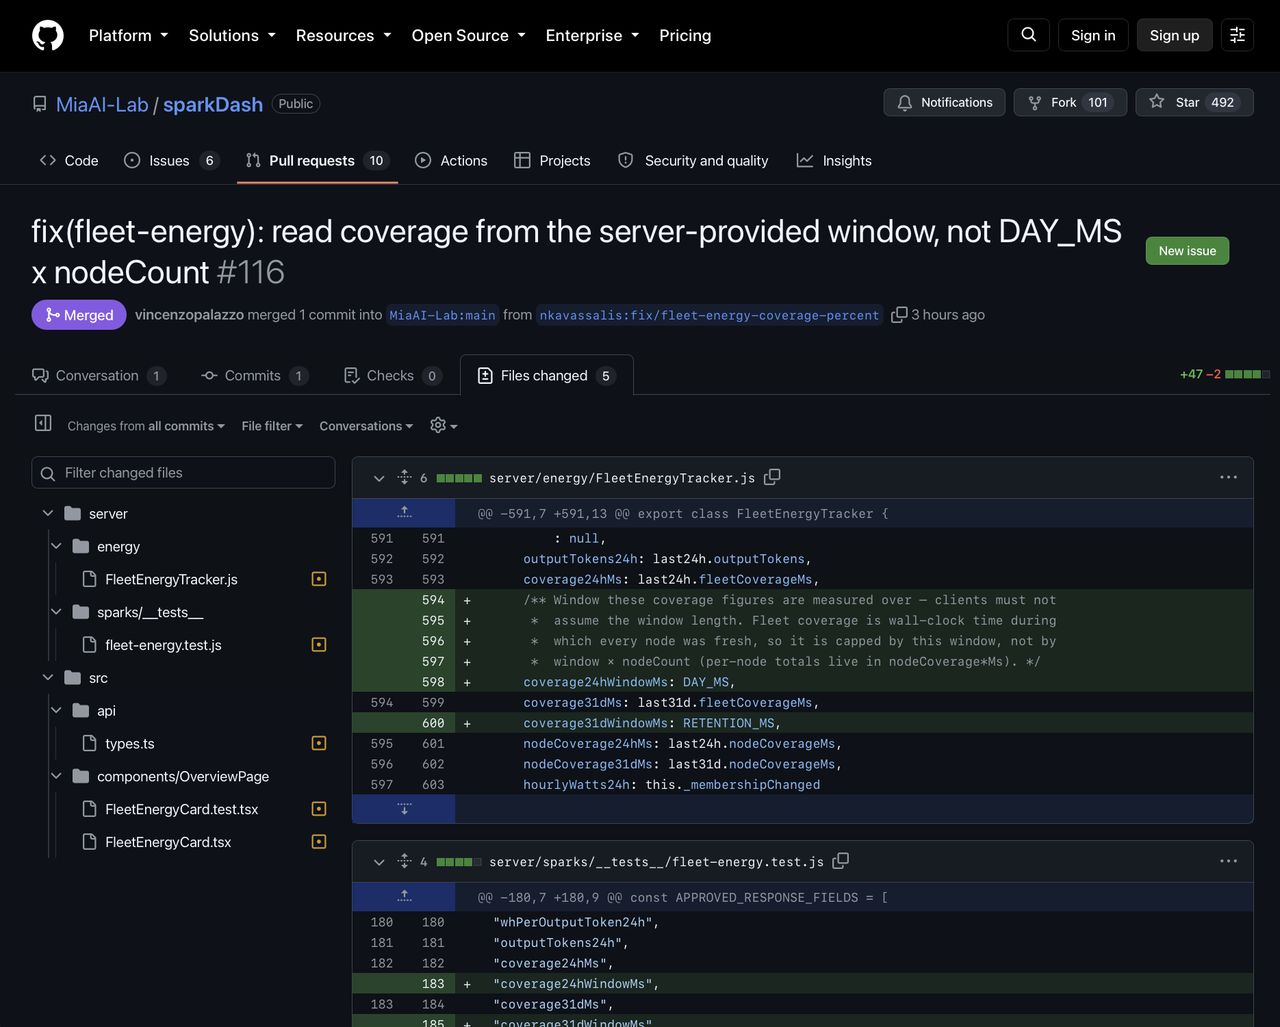1280x1027 pixels.
Task: Open the Conversations dropdown
Action: 366,426
